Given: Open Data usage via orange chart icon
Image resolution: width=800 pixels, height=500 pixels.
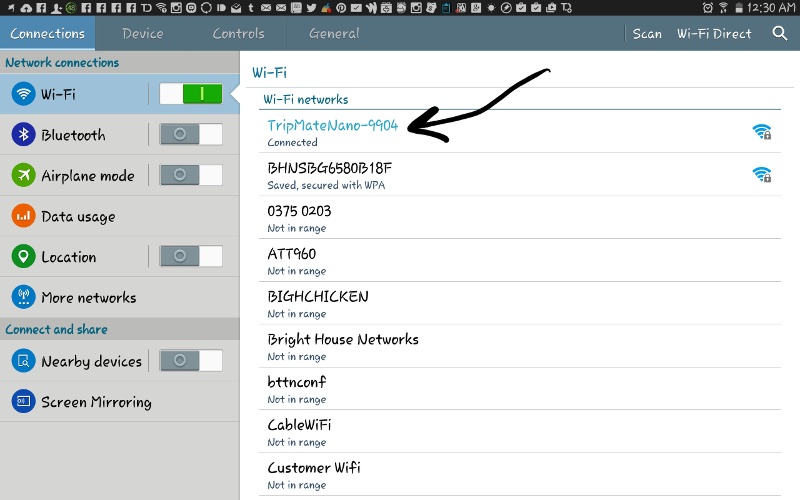Looking at the screenshot, I should pyautogui.click(x=23, y=216).
